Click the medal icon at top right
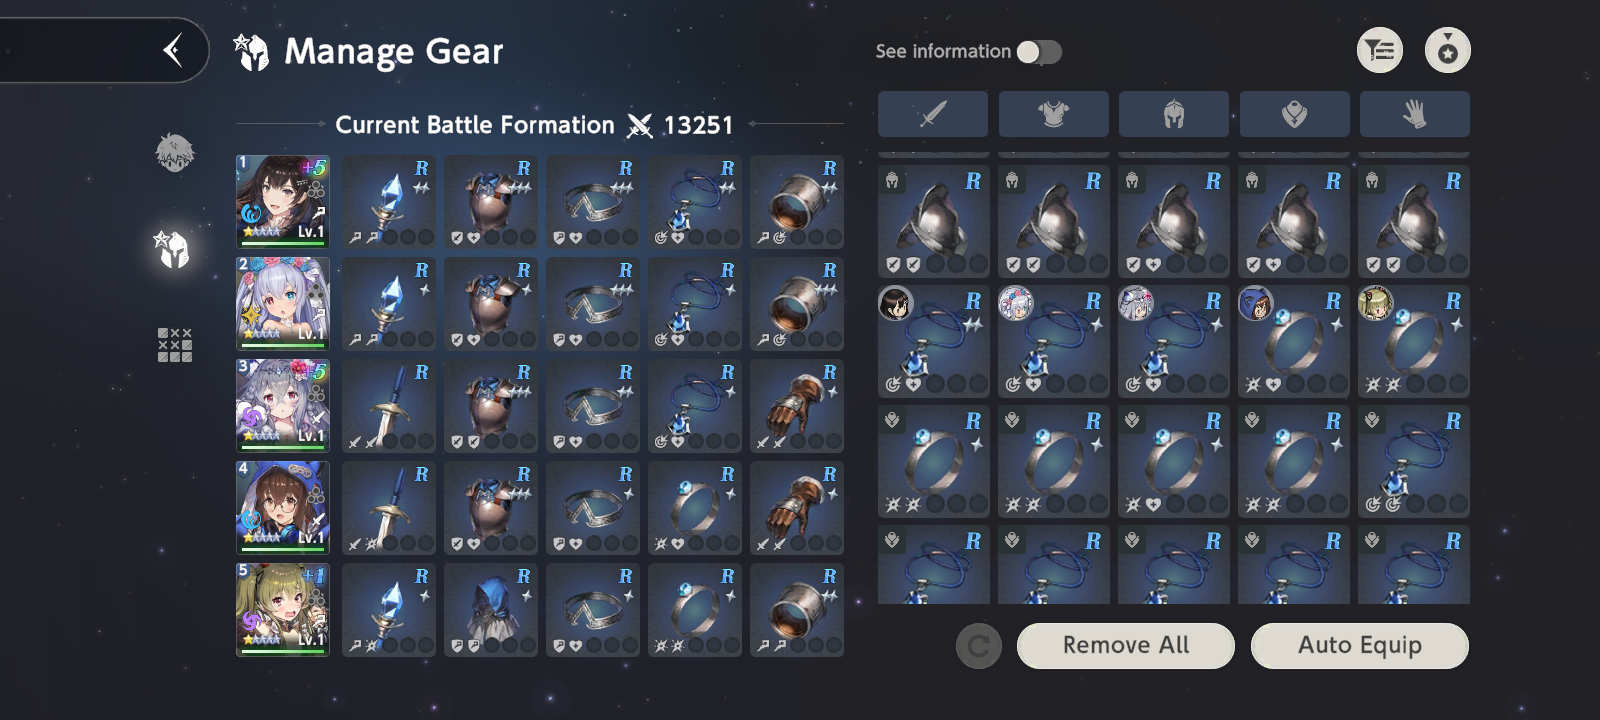This screenshot has height=720, width=1600. [x=1447, y=50]
